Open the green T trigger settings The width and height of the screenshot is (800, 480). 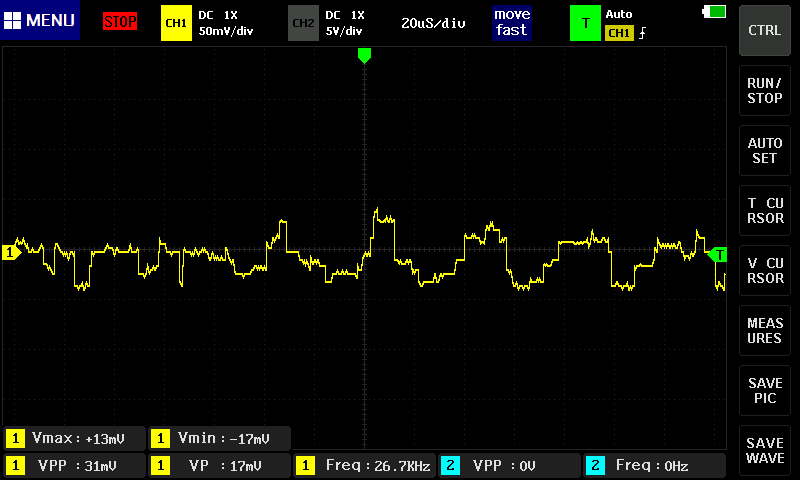coord(585,23)
